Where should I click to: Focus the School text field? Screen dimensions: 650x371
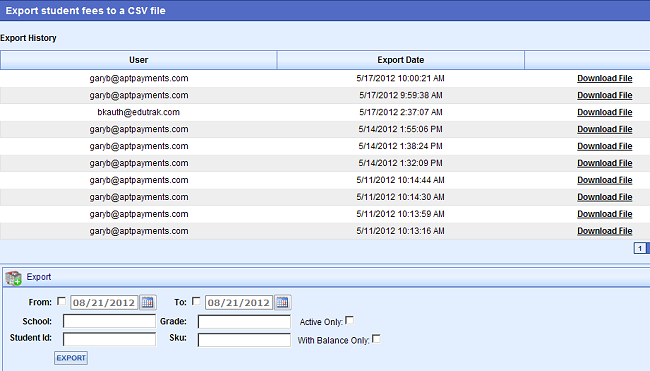pos(109,321)
